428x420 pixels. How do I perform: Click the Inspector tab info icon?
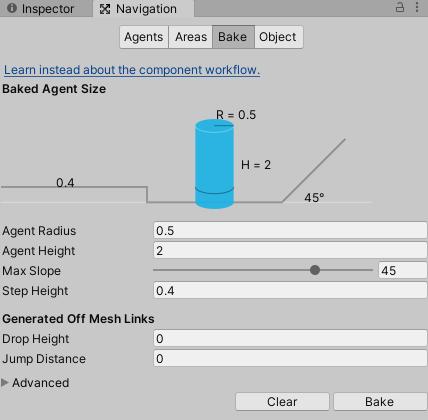(12, 8)
